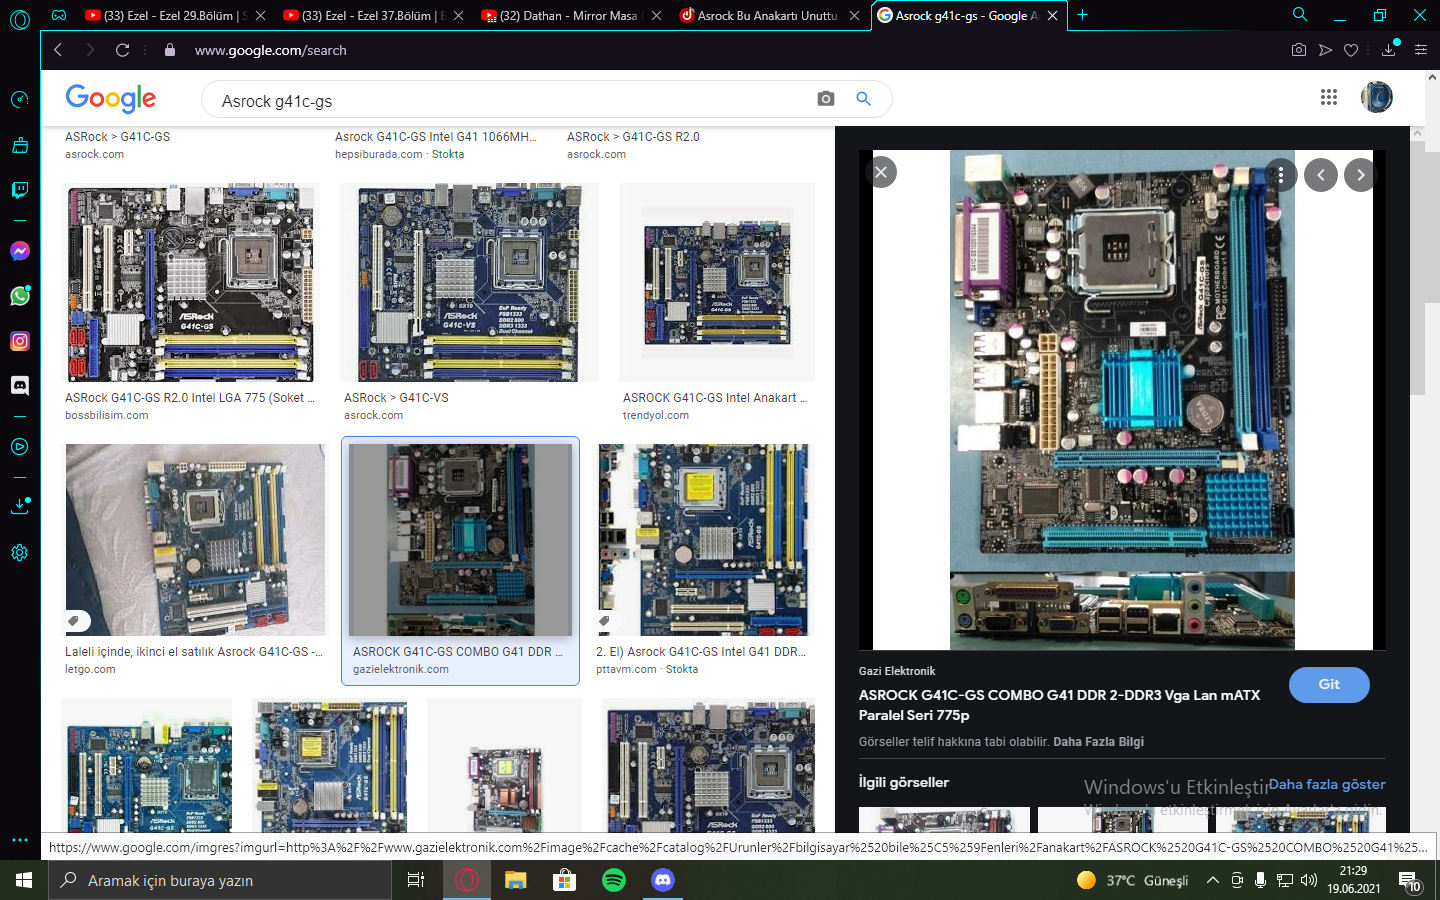The width and height of the screenshot is (1440, 900).
Task: Open browser downloads in toolbar
Action: 1388,50
